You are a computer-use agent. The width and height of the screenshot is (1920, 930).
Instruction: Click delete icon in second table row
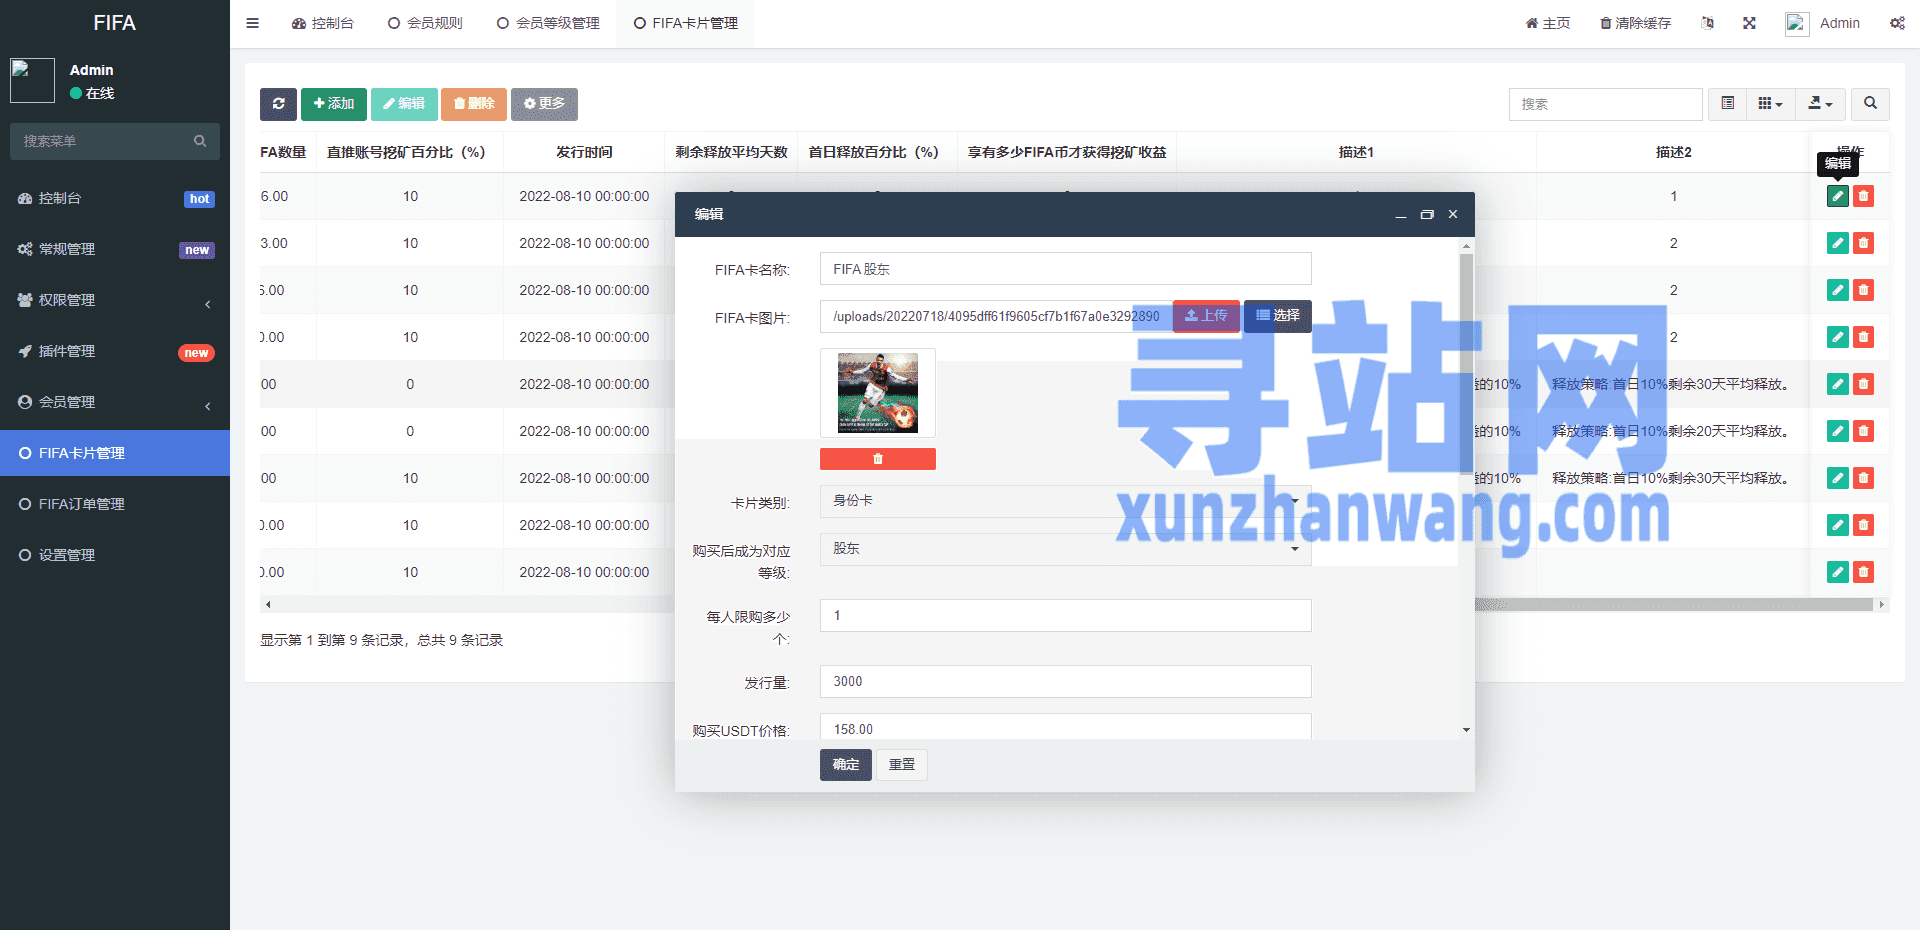[1863, 243]
